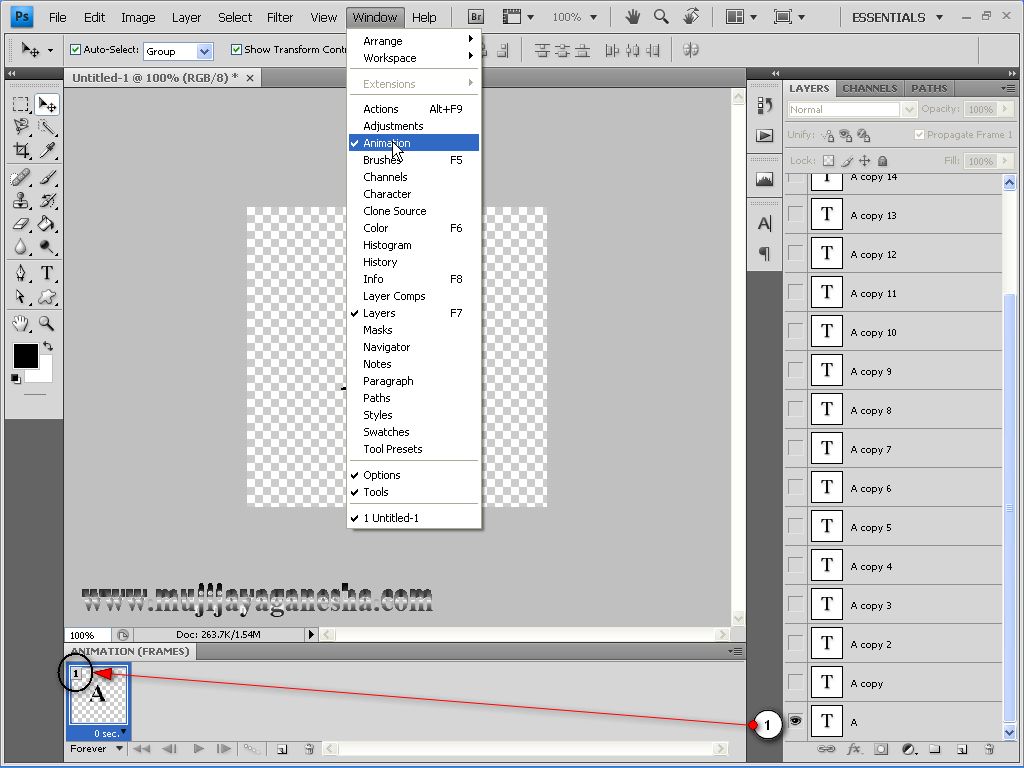Toggle Show Transform Controls checkbox
This screenshot has width=1024, height=768.
pyautogui.click(x=236, y=50)
